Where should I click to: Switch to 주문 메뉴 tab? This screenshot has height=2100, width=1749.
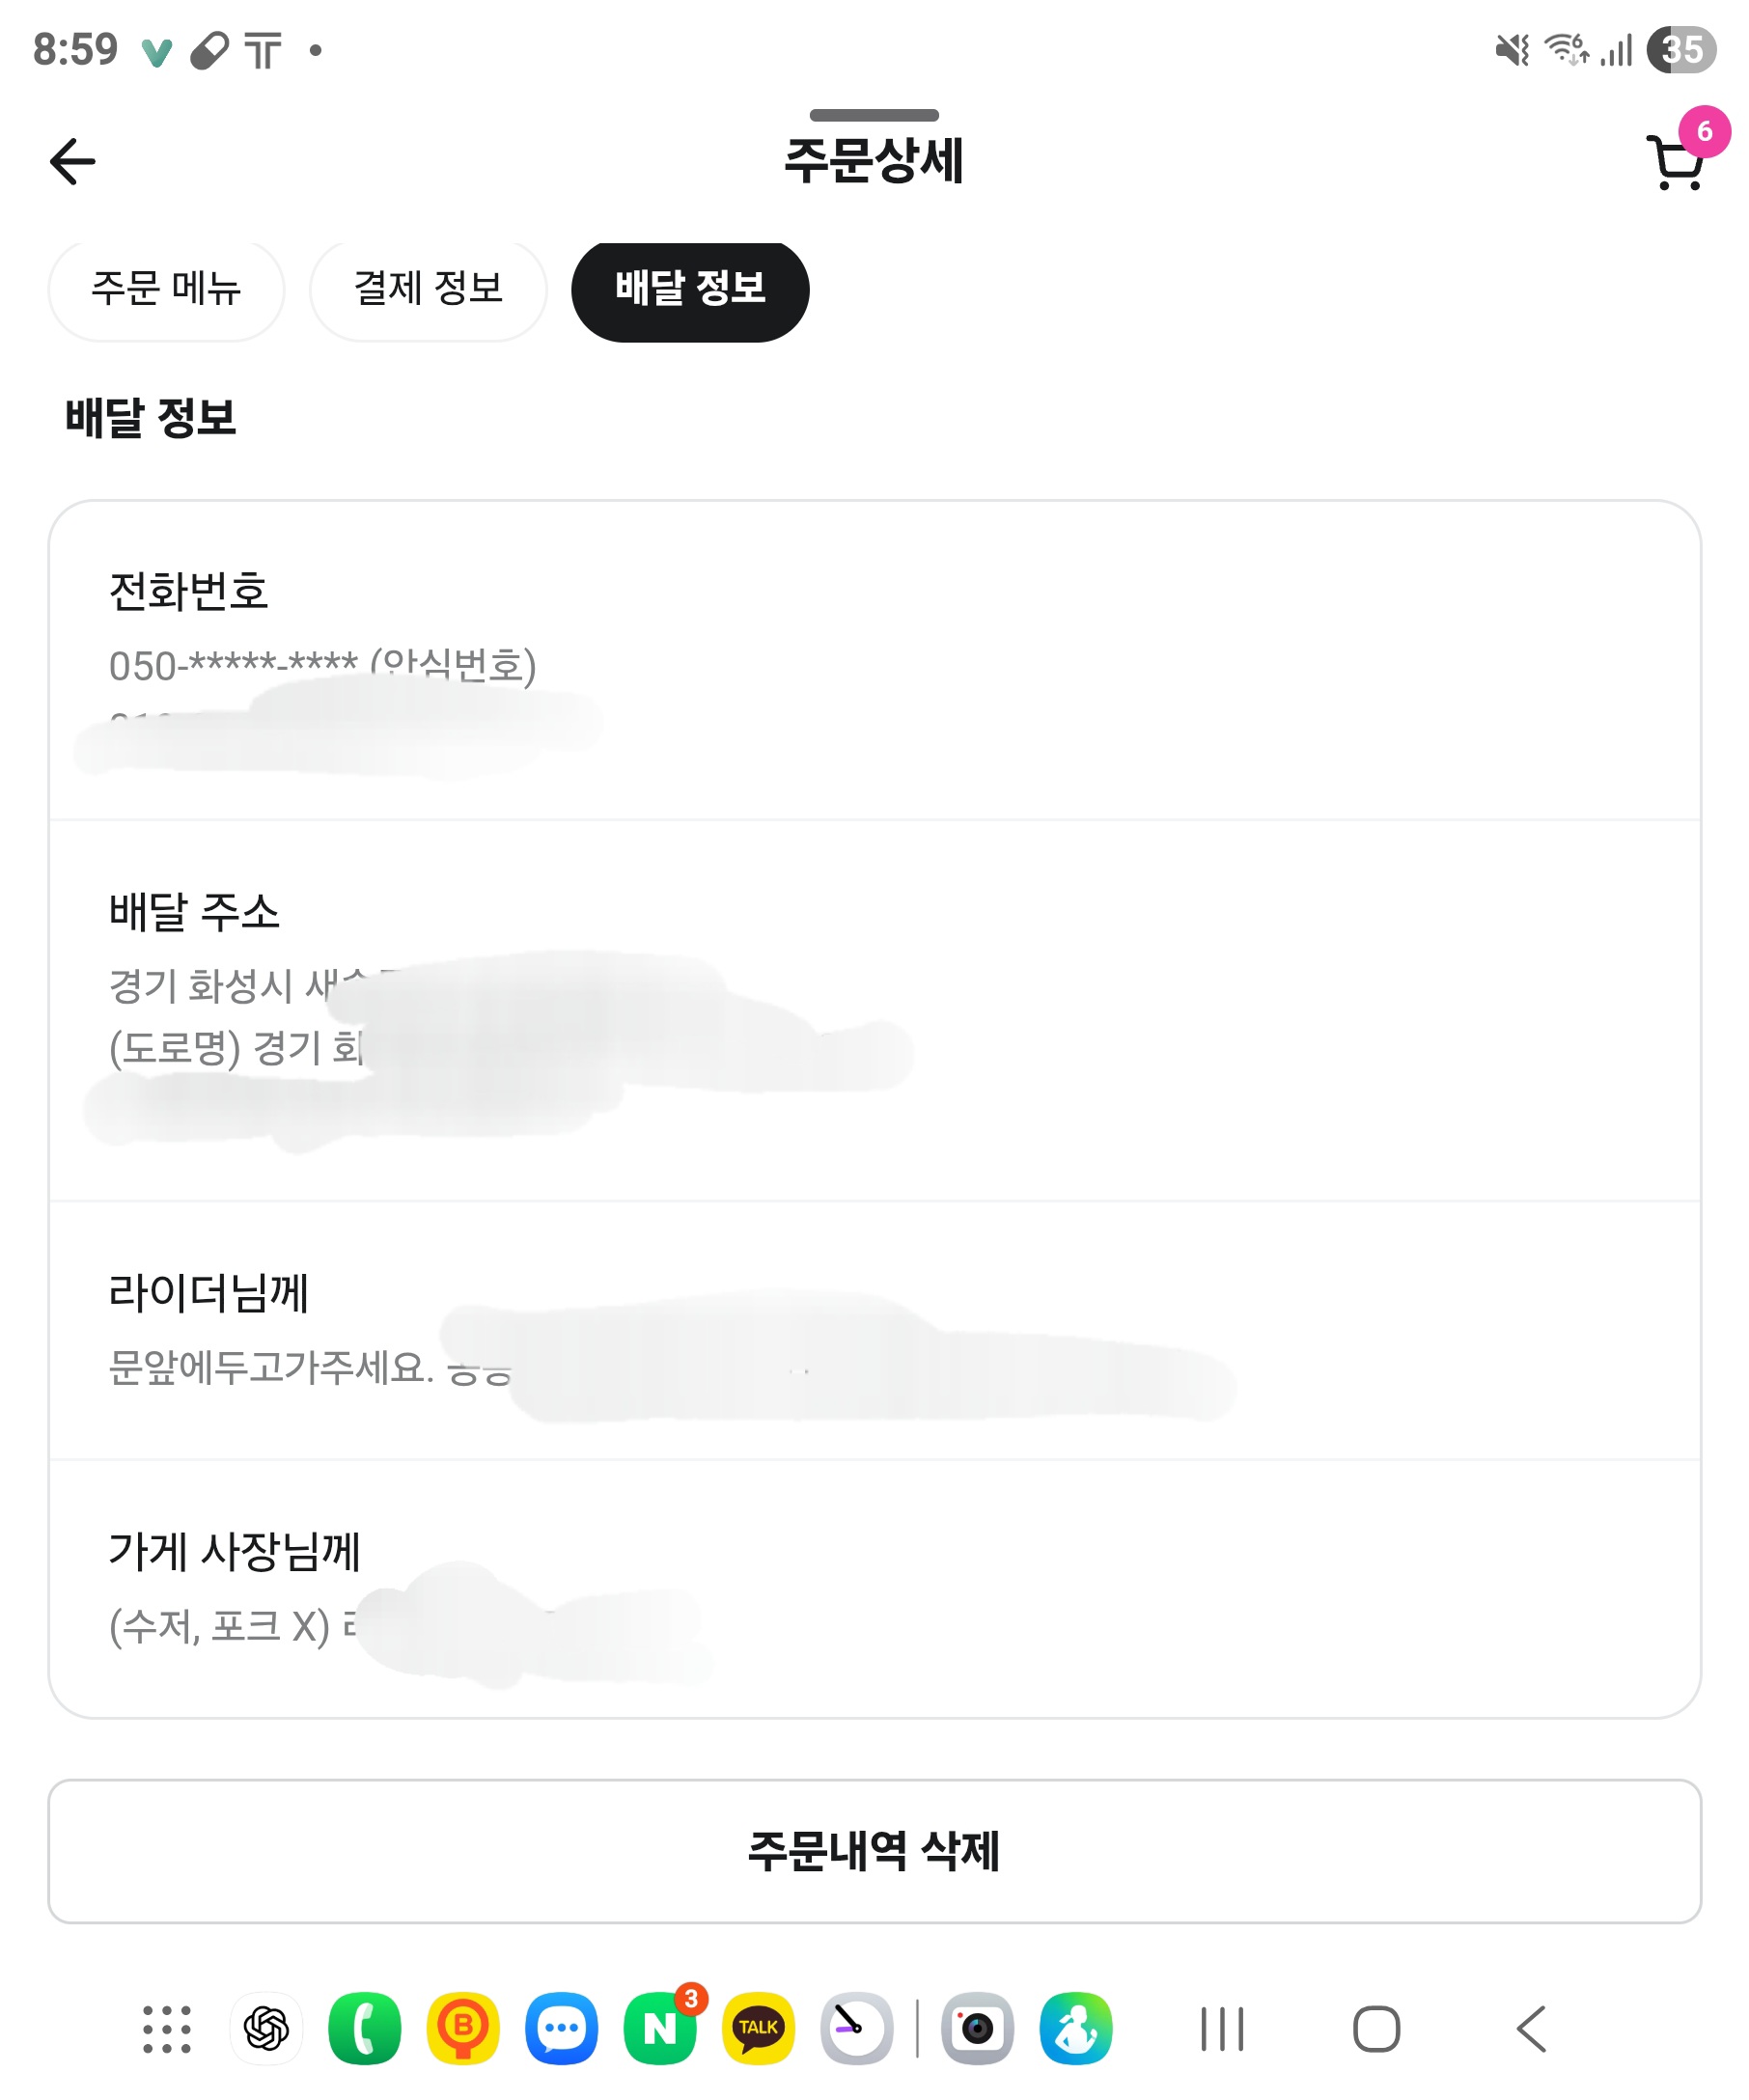[166, 289]
